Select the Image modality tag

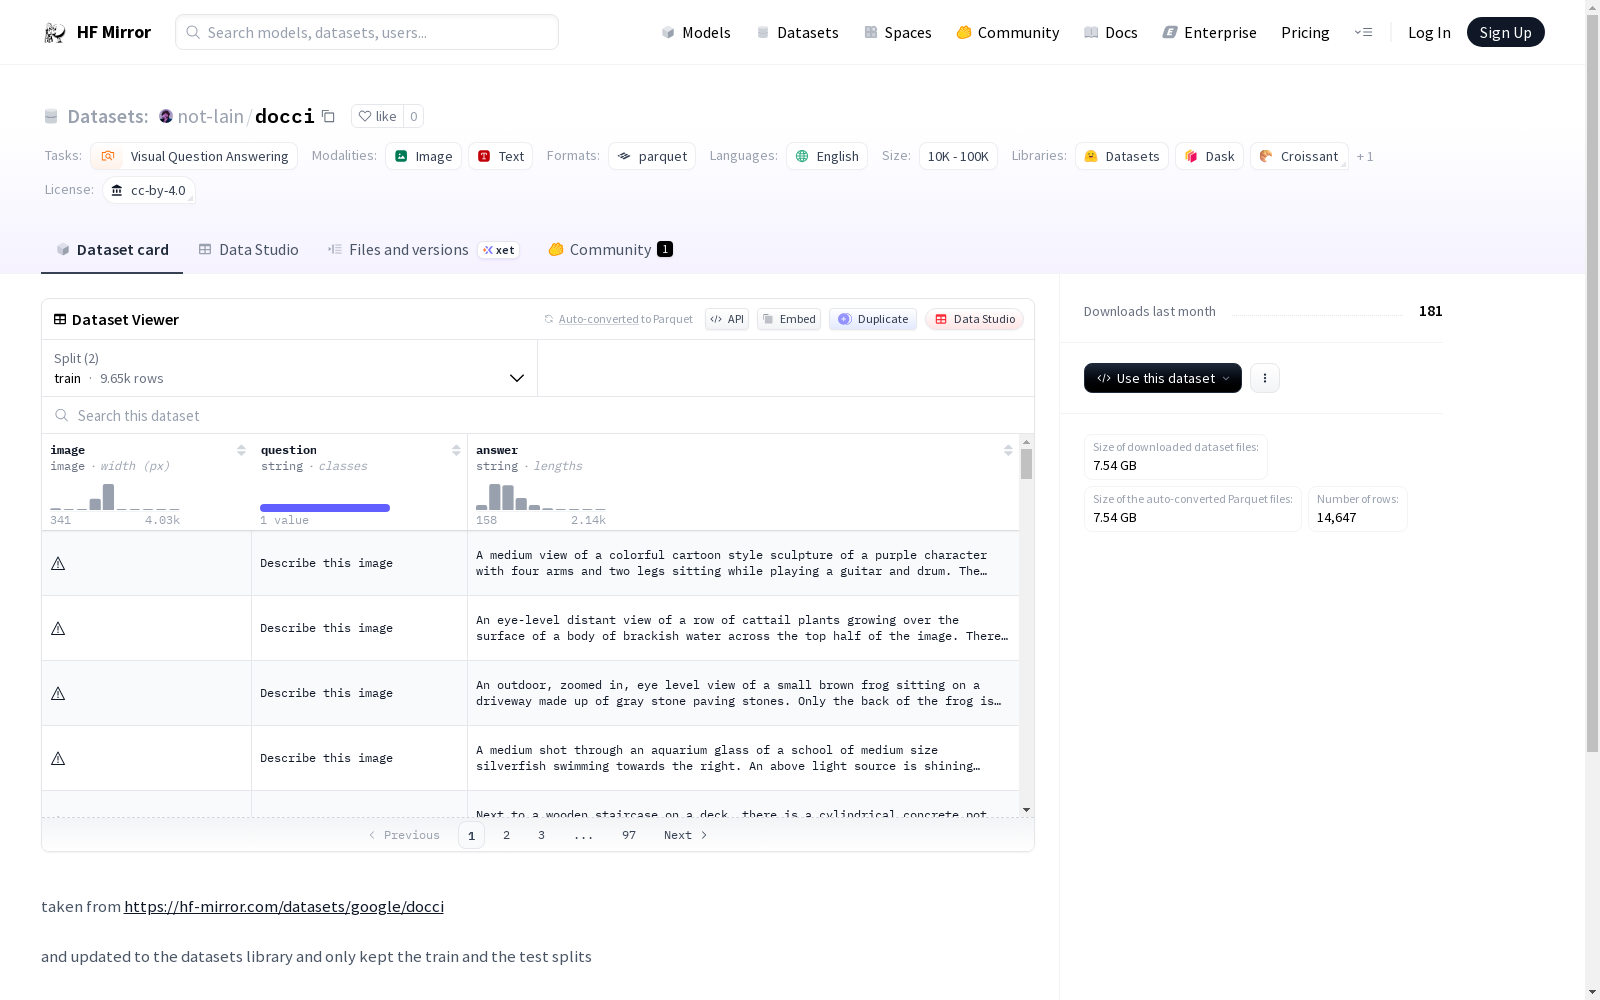click(x=423, y=156)
